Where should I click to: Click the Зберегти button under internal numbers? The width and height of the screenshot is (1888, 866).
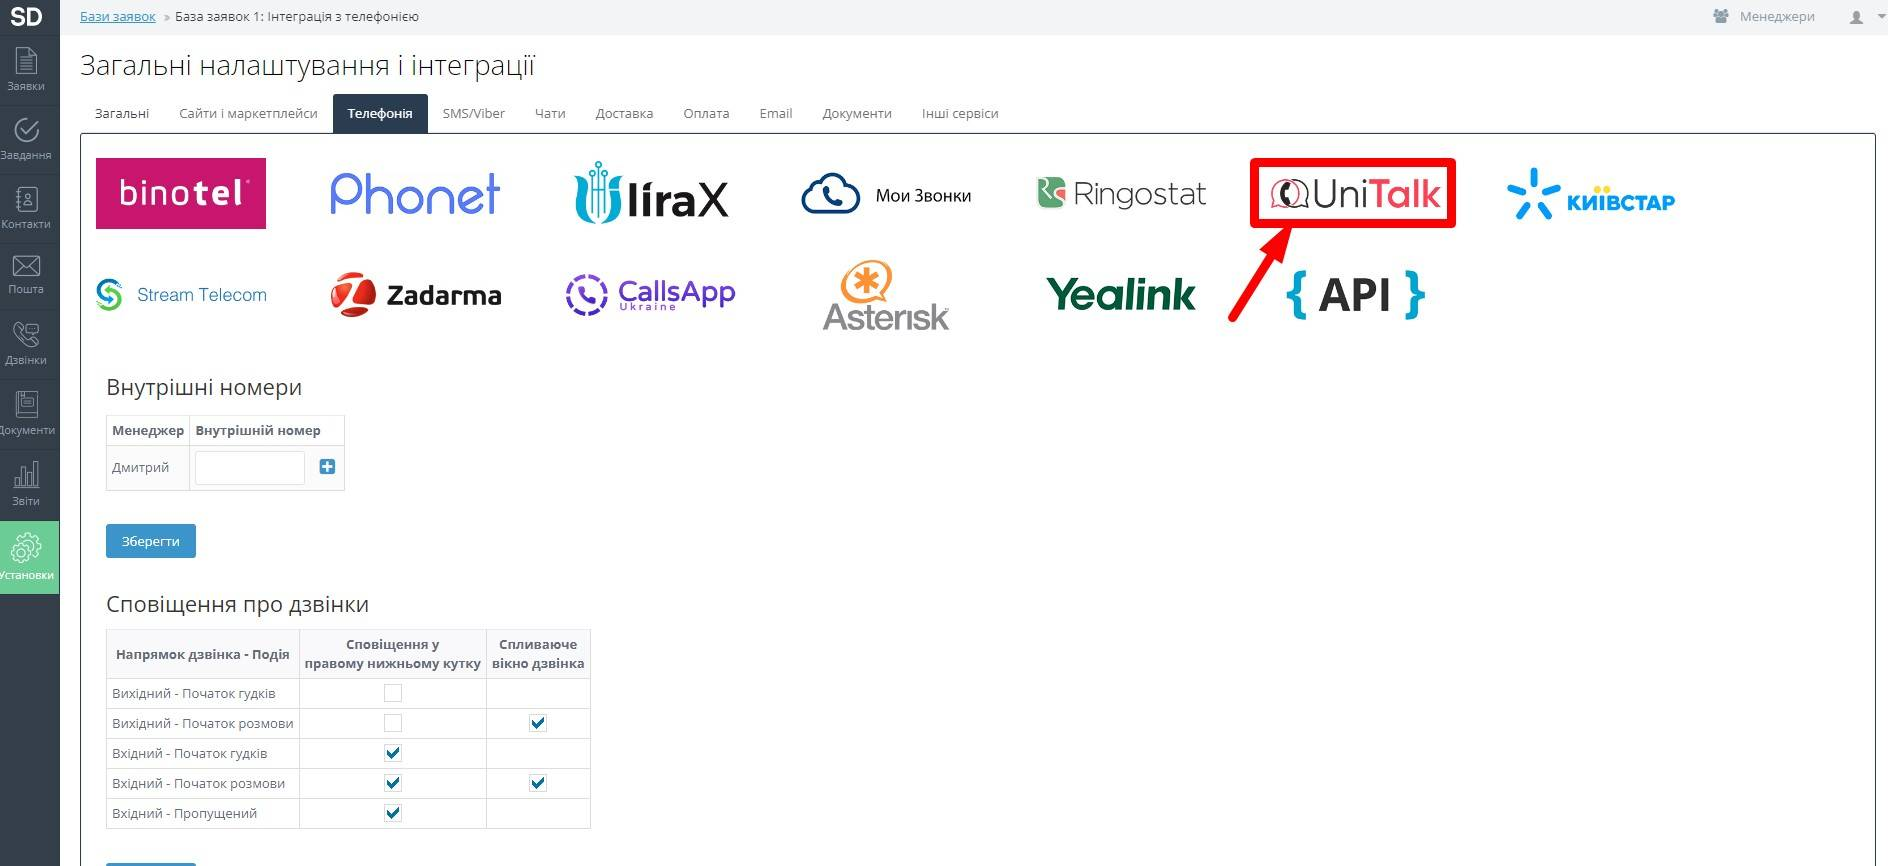point(151,541)
